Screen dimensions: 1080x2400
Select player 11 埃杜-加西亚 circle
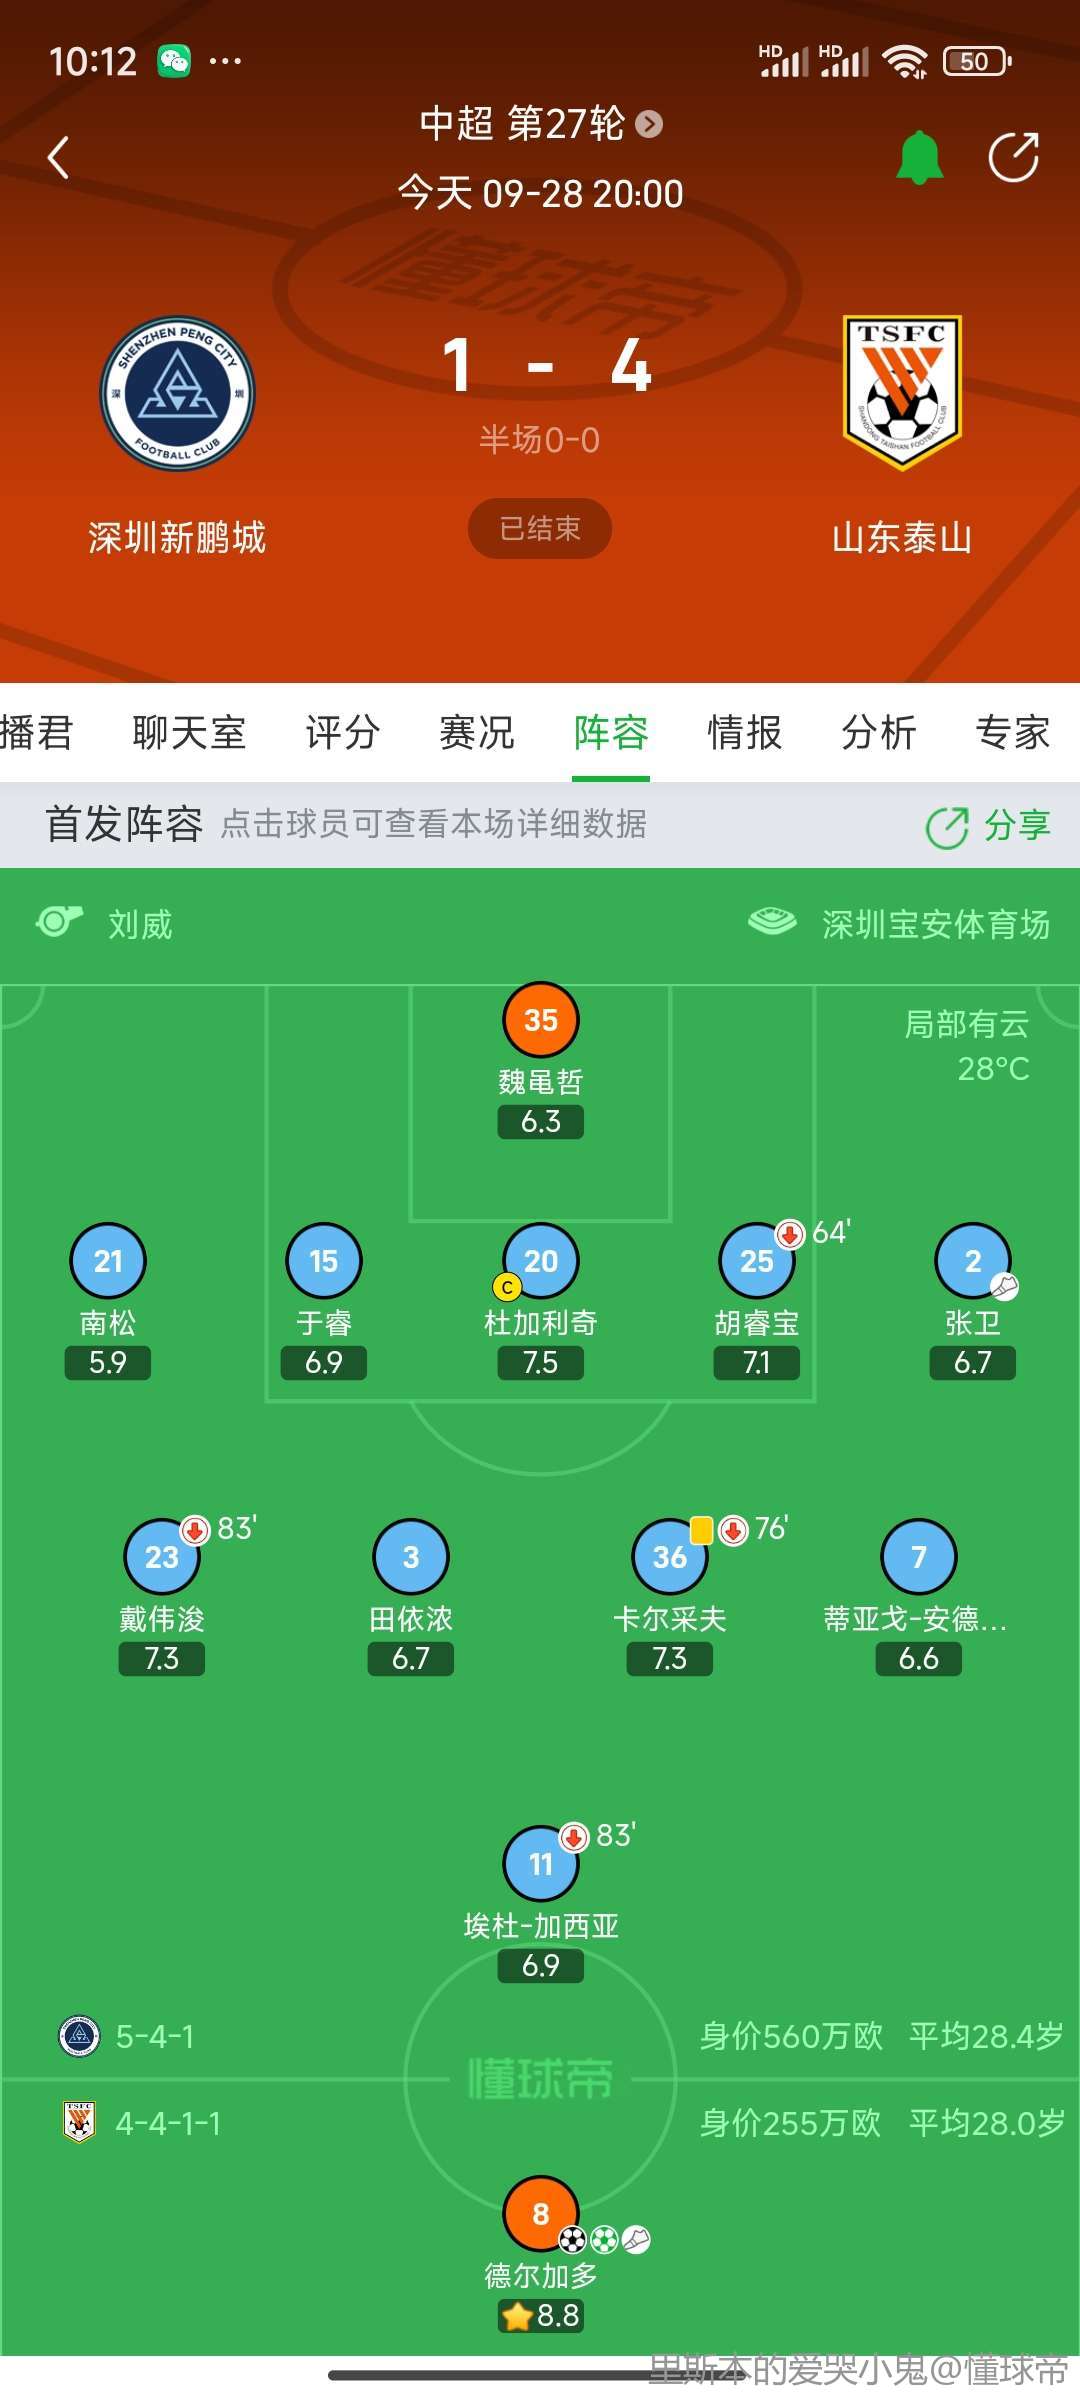(541, 1864)
